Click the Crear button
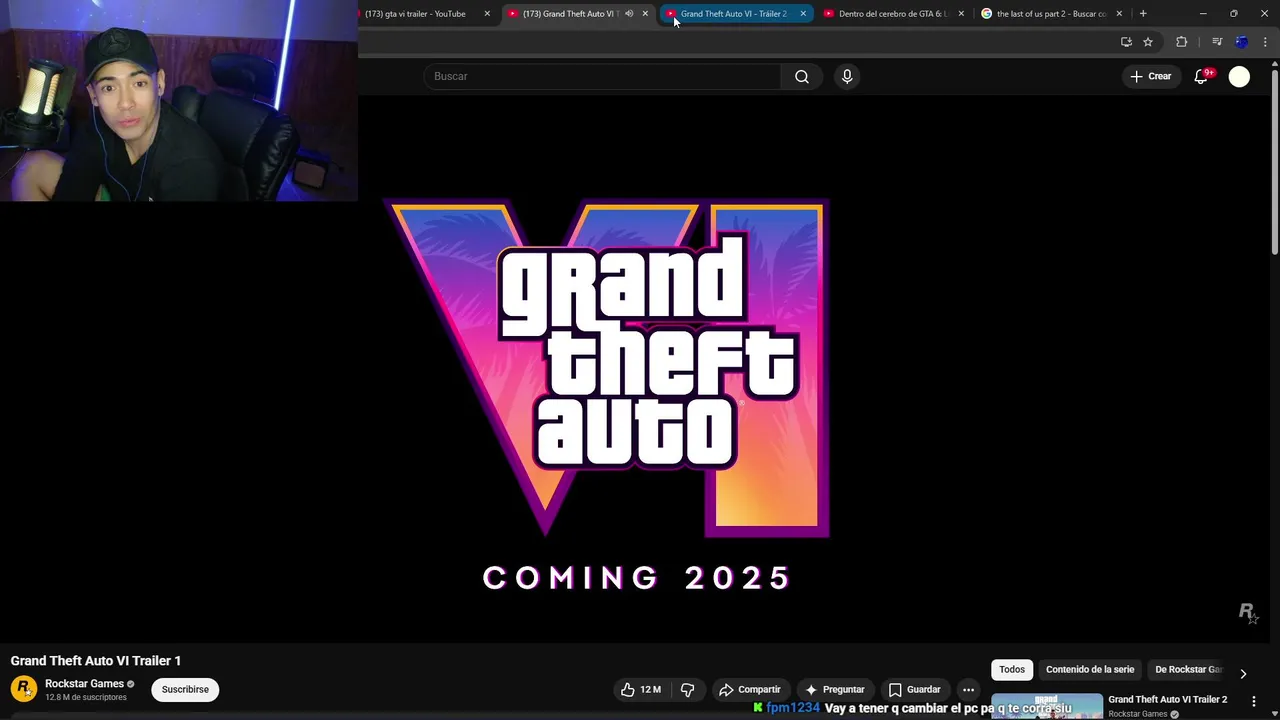The image size is (1280, 720). click(x=1150, y=77)
